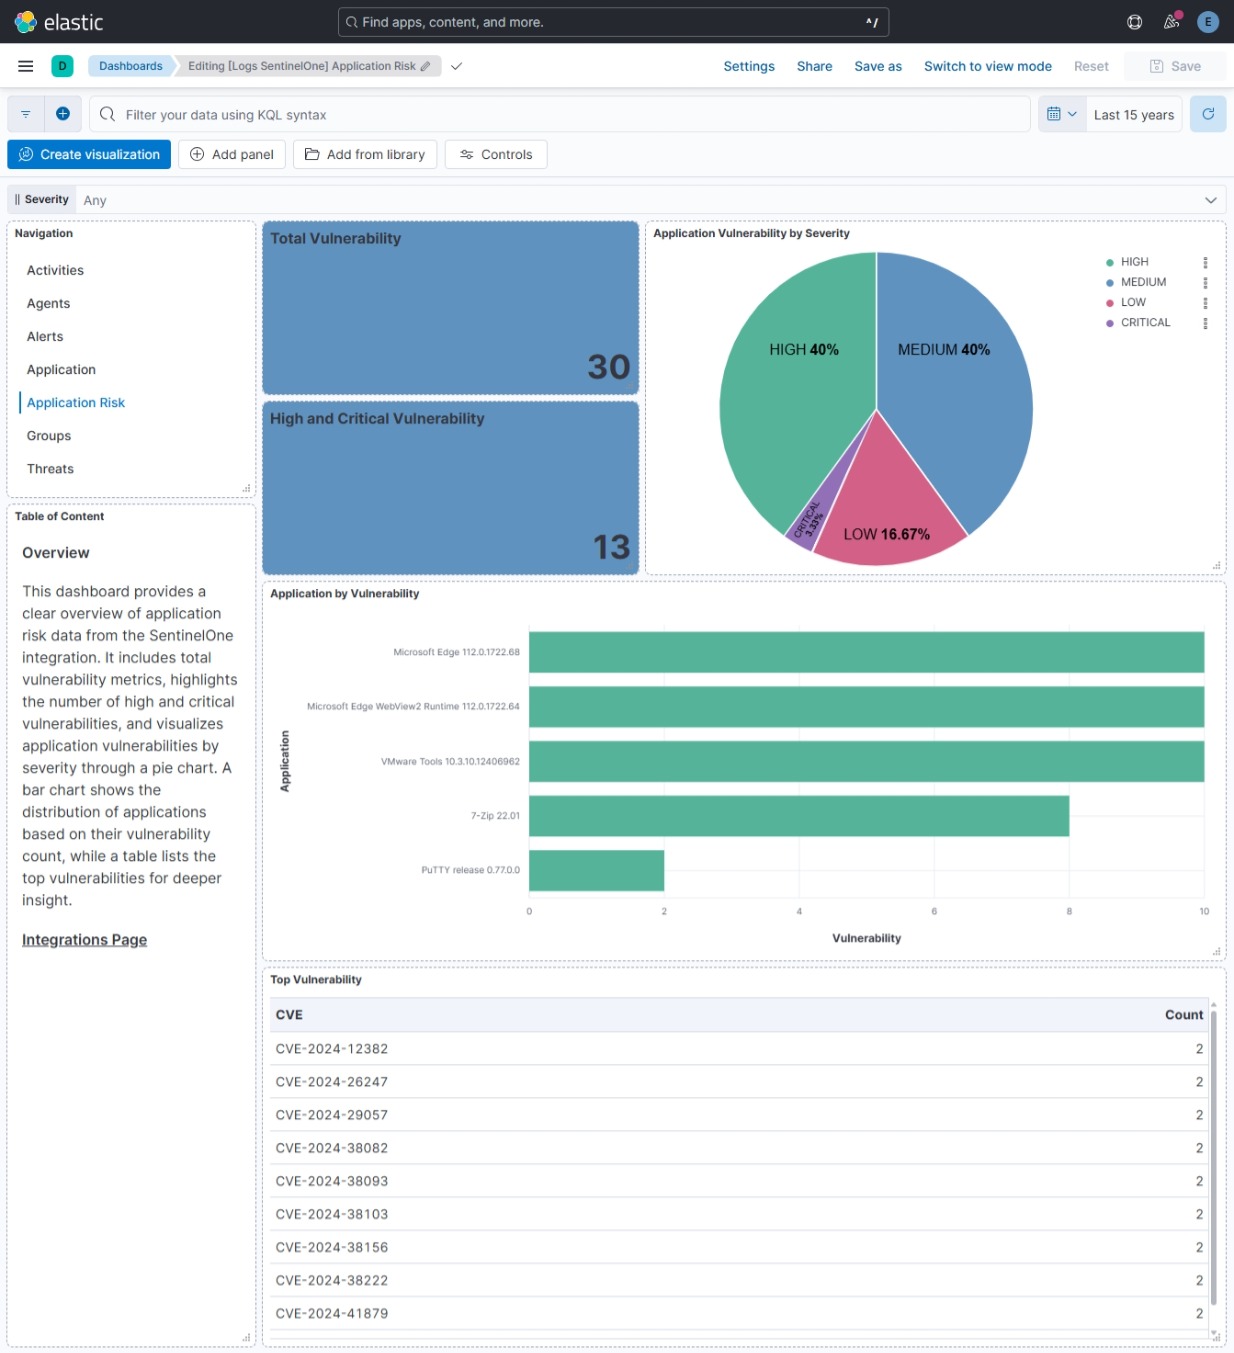
Task: Add a filter using the plus icon
Action: coord(62,113)
